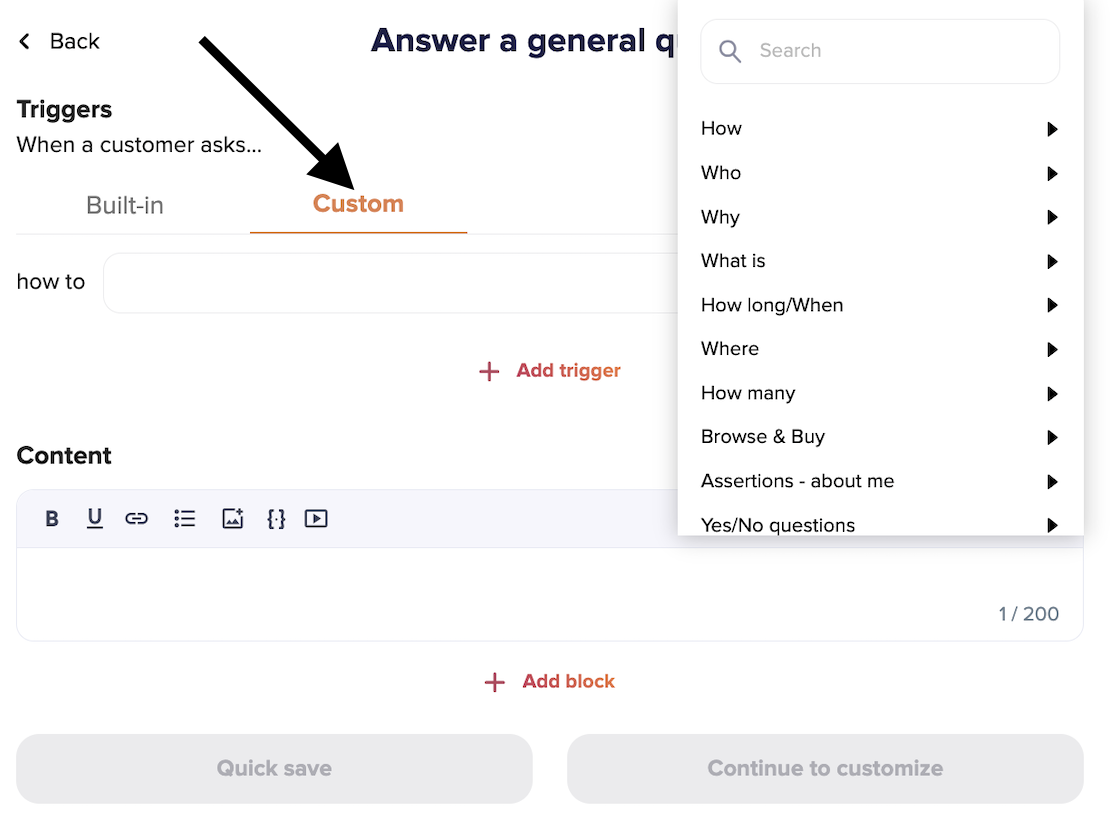
Task: Insert a hyperlink in content block
Action: (x=137, y=519)
